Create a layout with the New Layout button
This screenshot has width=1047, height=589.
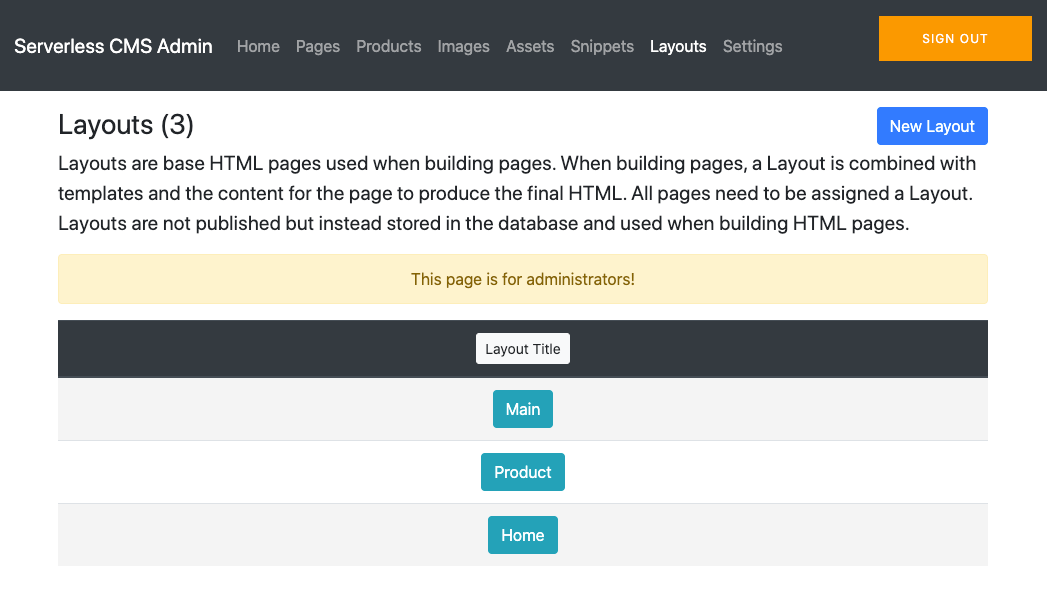click(x=932, y=126)
